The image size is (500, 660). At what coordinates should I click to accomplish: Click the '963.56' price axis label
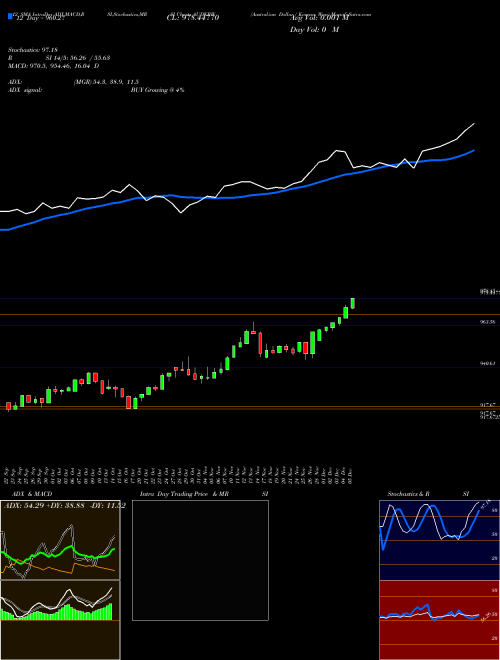487,322
